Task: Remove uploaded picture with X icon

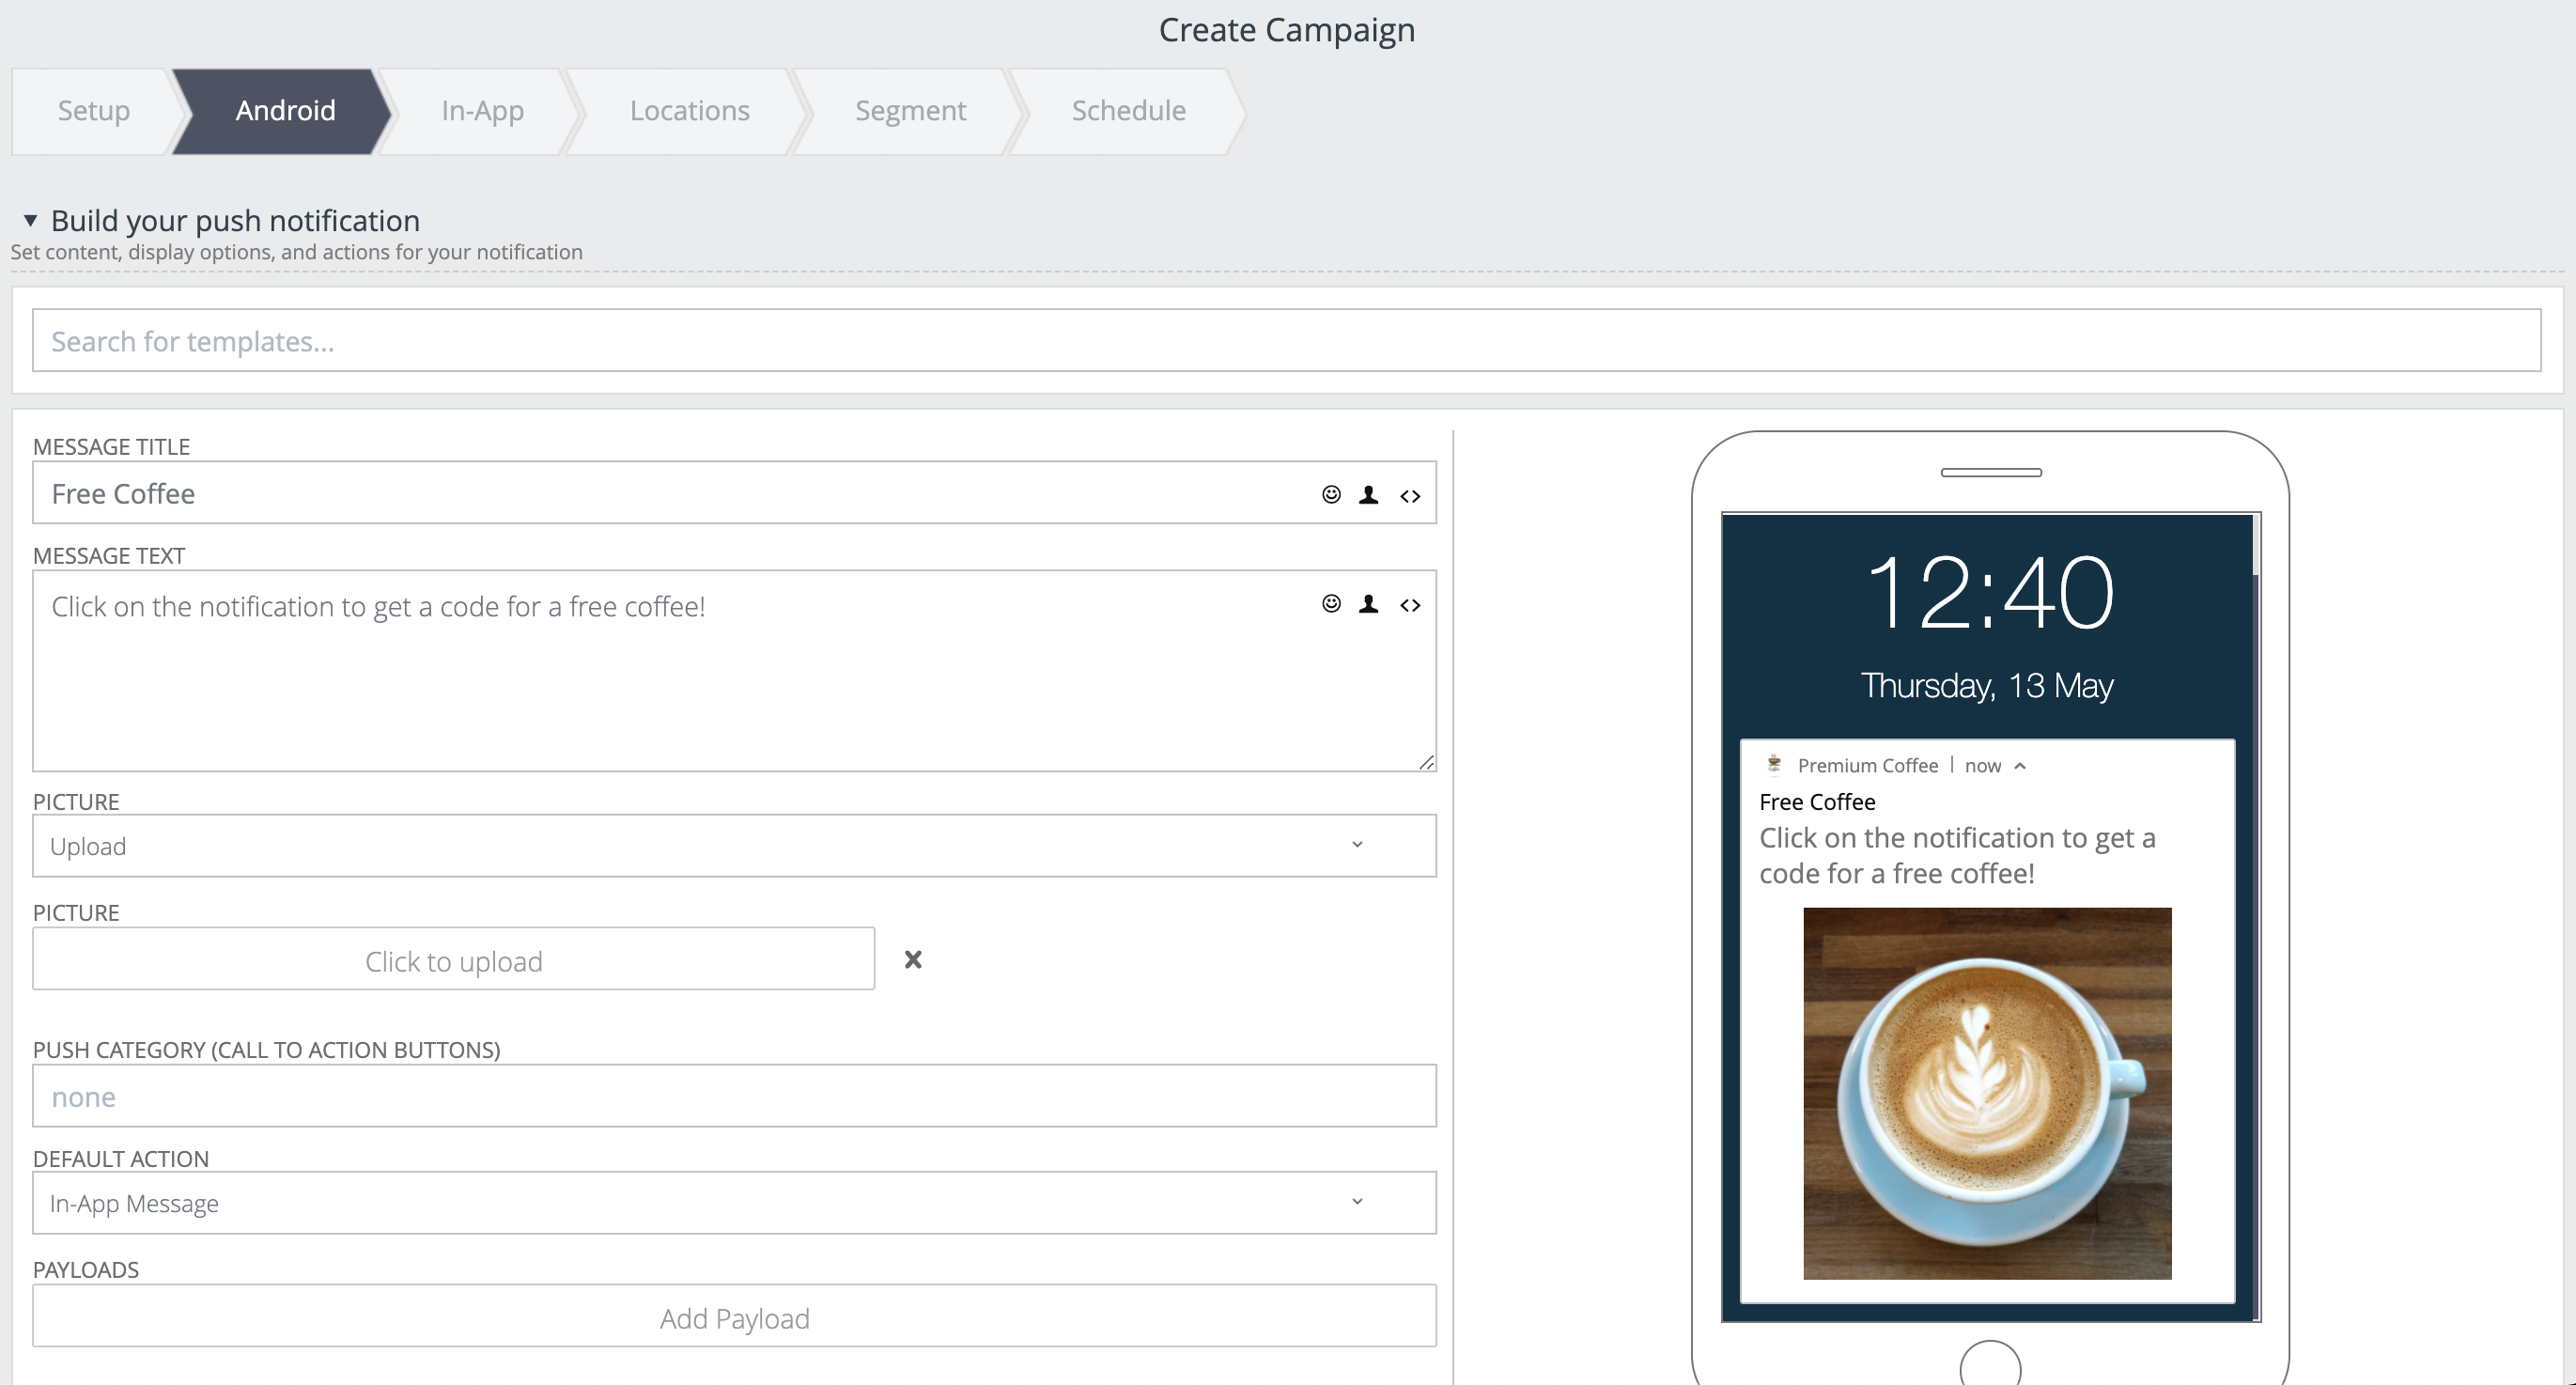Action: [912, 959]
